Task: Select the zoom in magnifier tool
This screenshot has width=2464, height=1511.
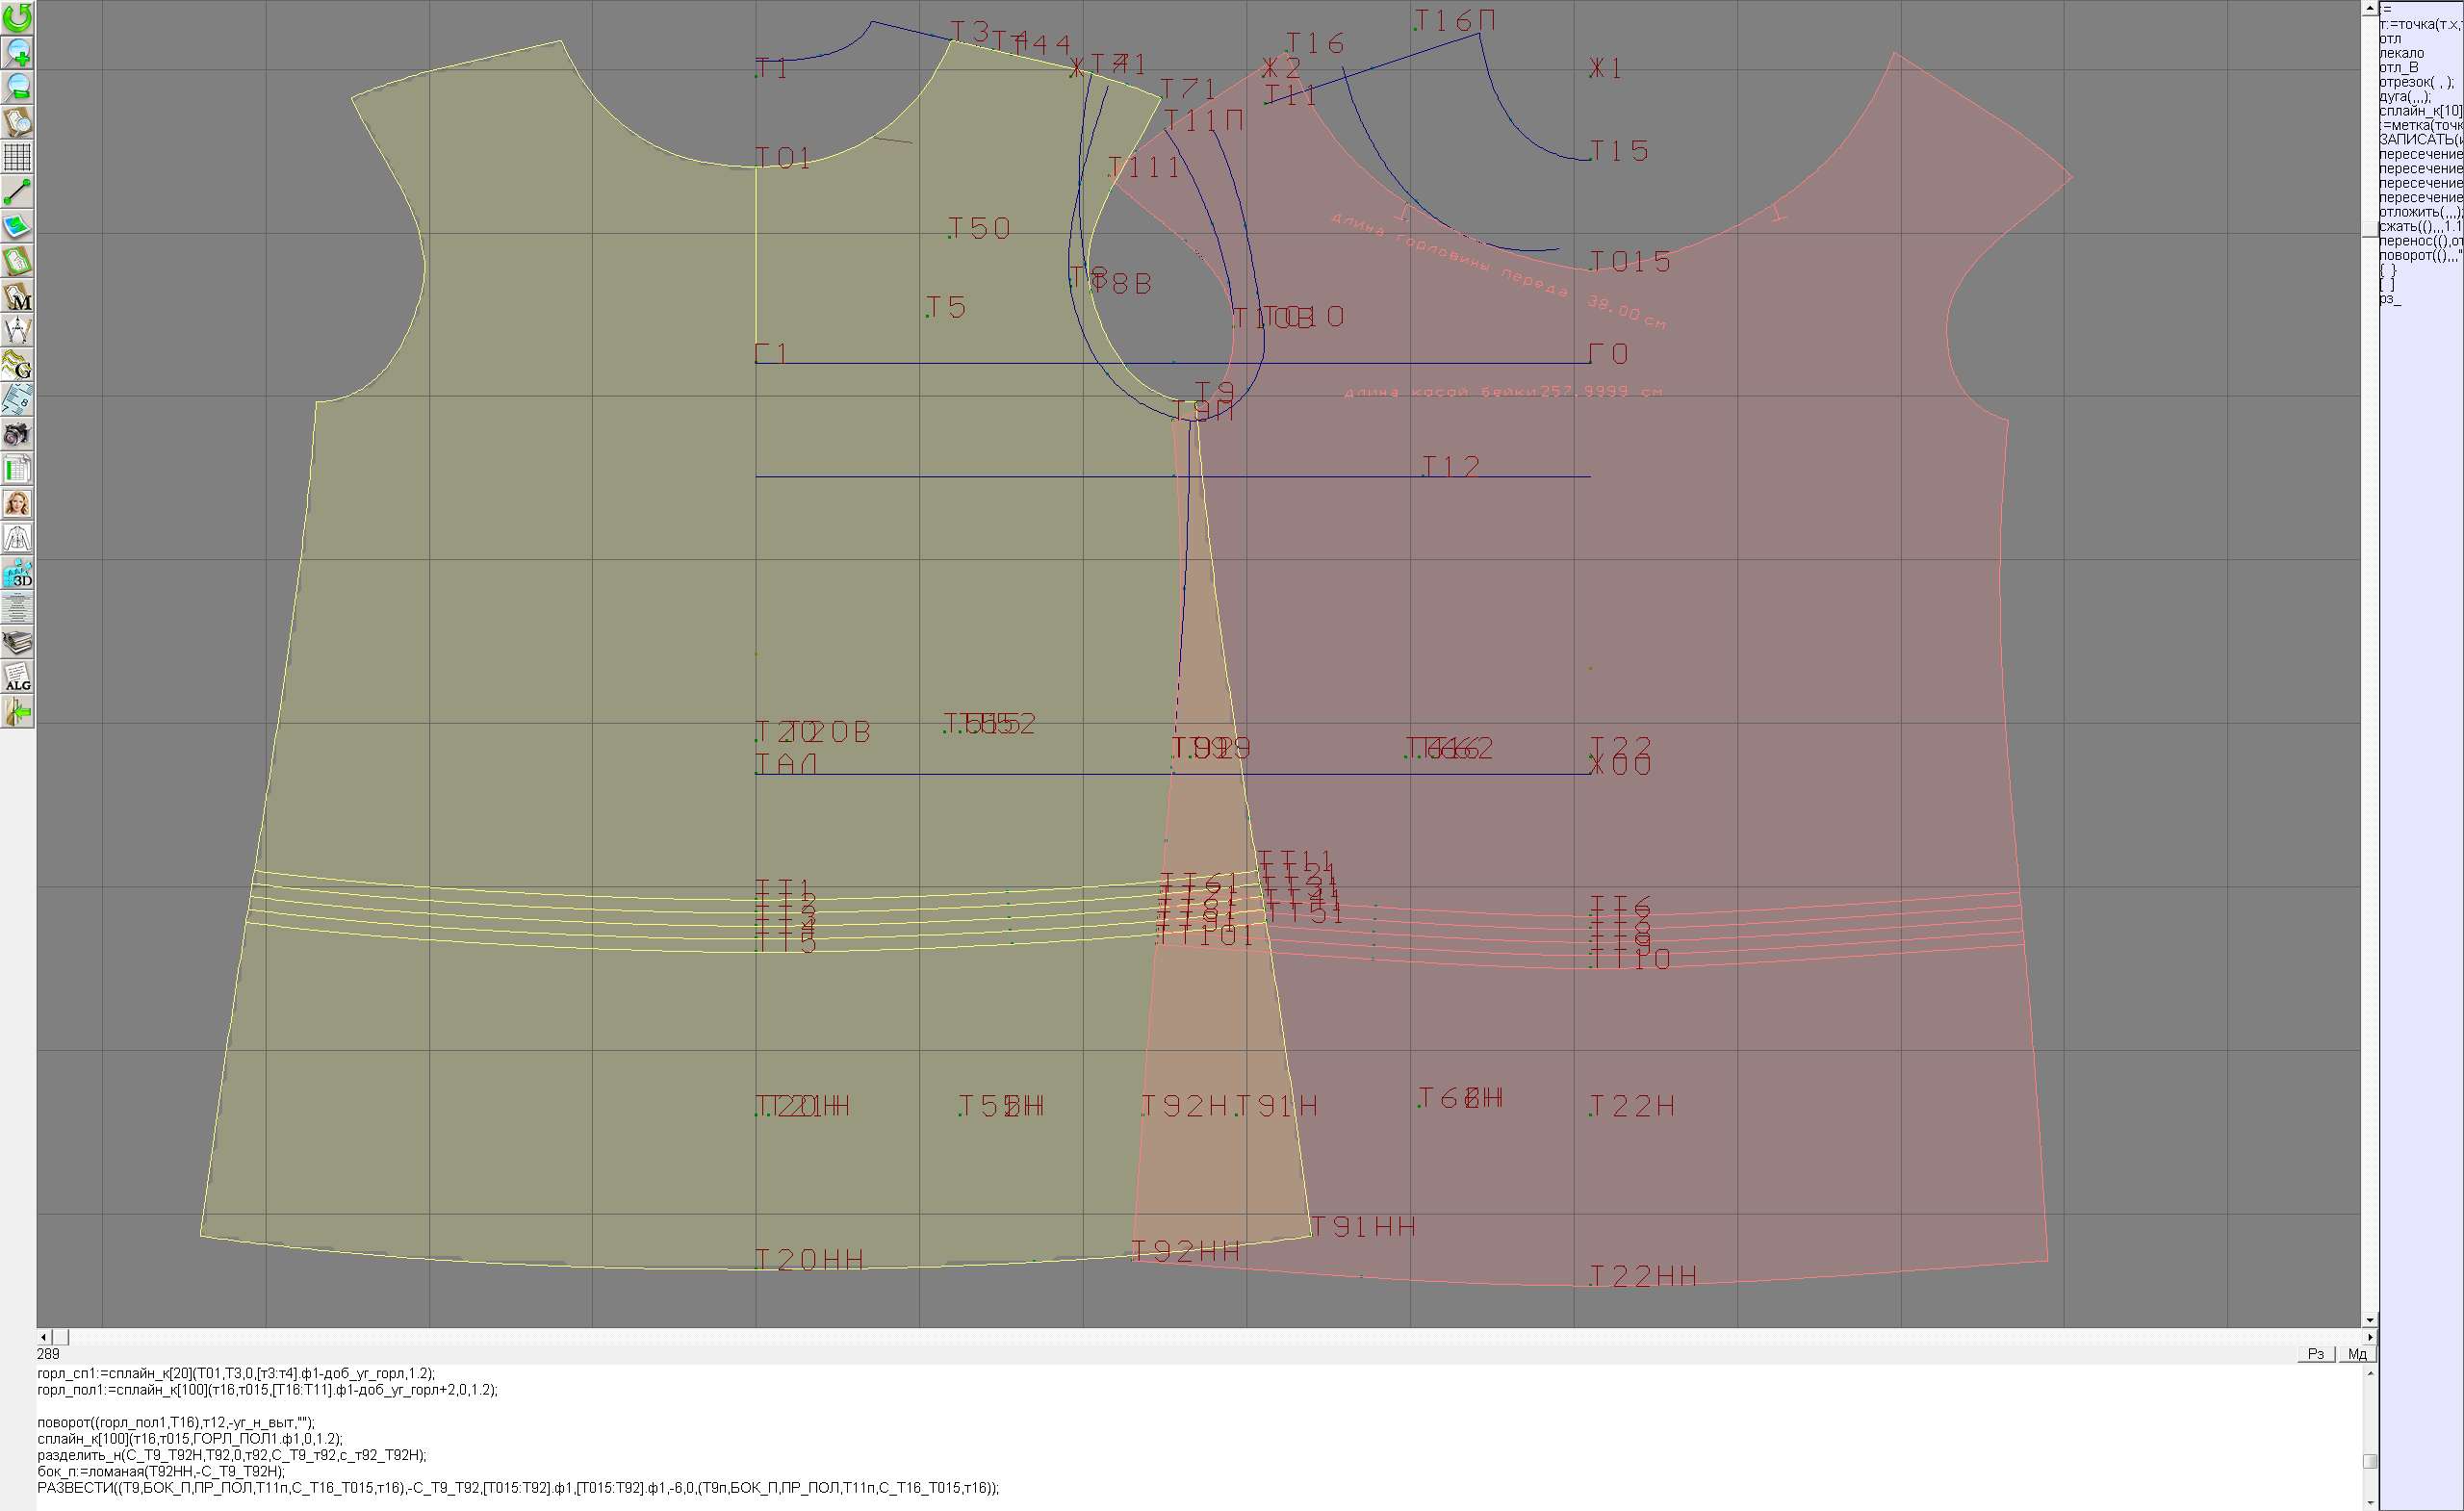Action: coord(17,52)
